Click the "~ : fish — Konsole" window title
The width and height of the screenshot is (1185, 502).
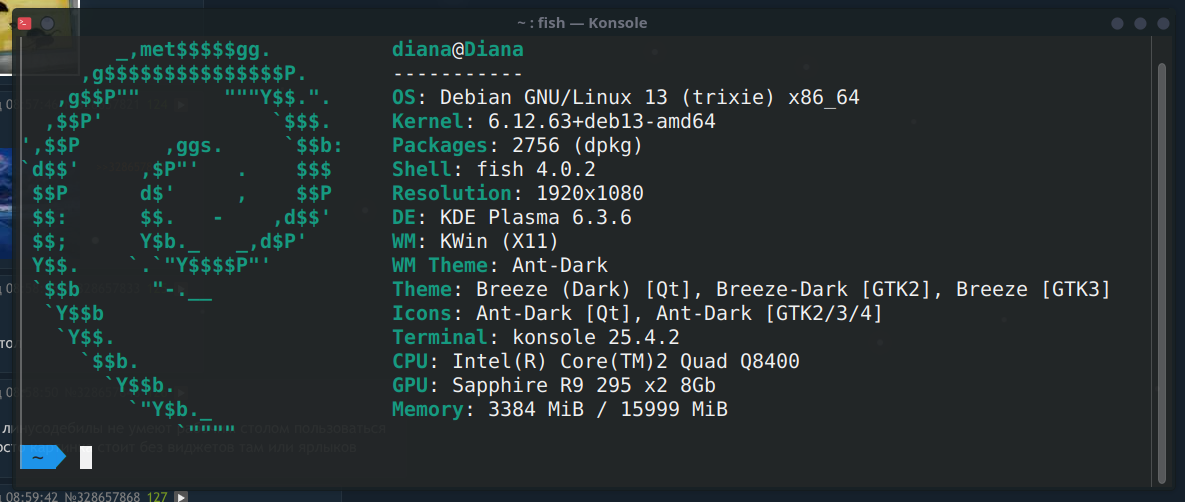582,23
